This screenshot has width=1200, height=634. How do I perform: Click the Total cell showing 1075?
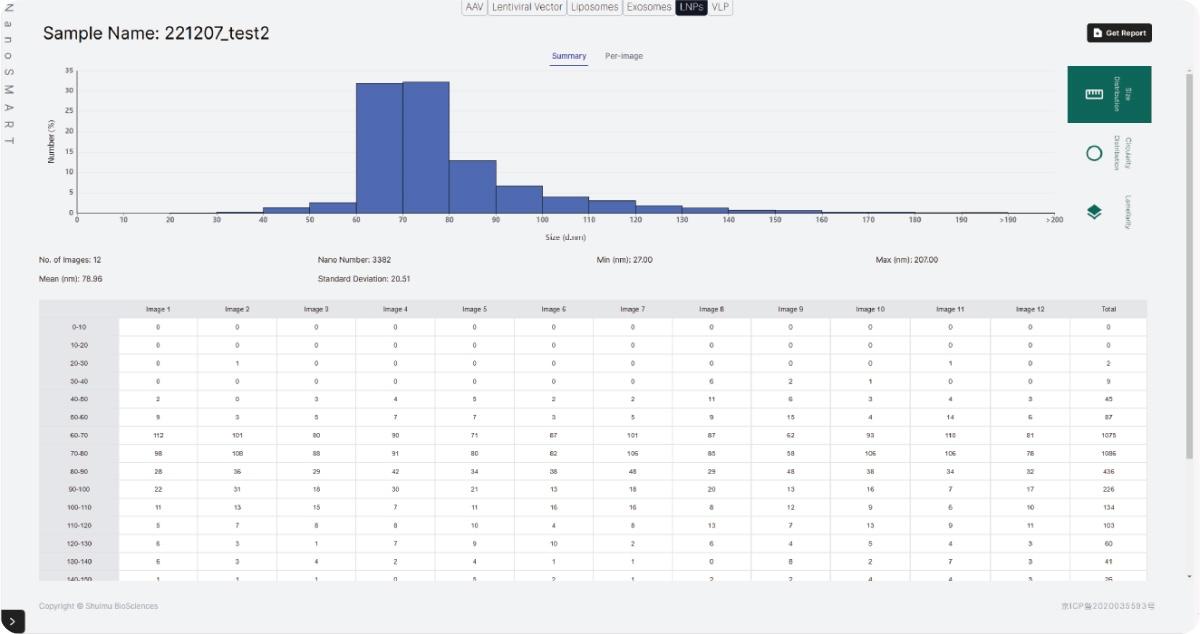[x=1108, y=435]
